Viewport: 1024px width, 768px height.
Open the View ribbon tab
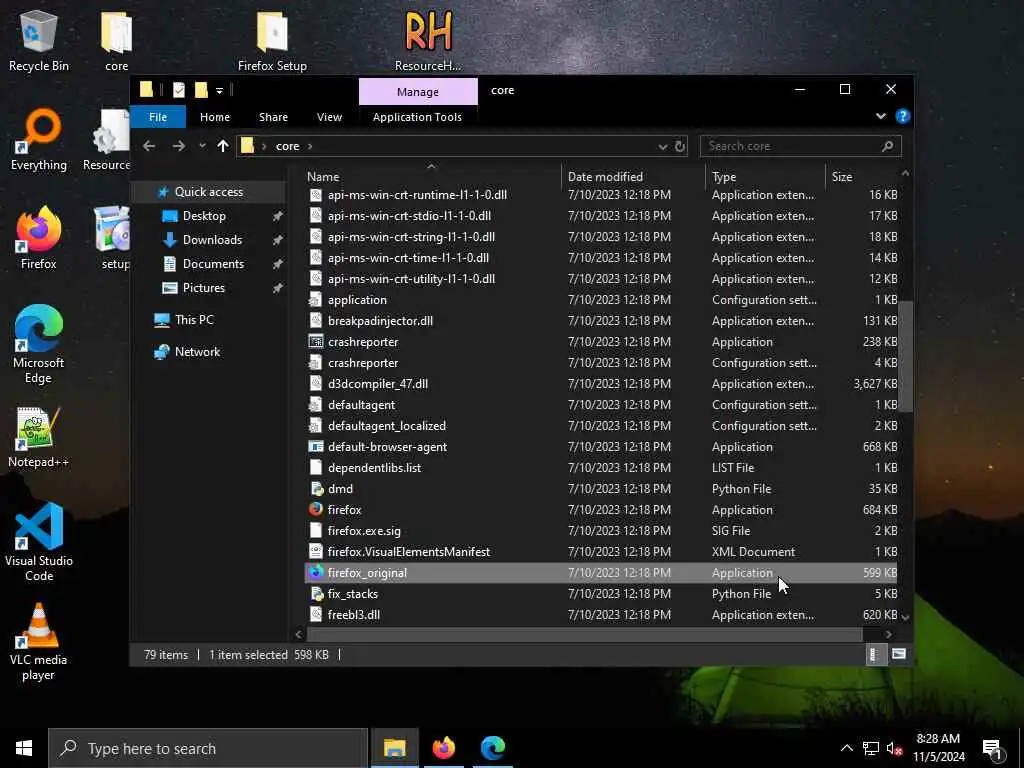coord(329,117)
